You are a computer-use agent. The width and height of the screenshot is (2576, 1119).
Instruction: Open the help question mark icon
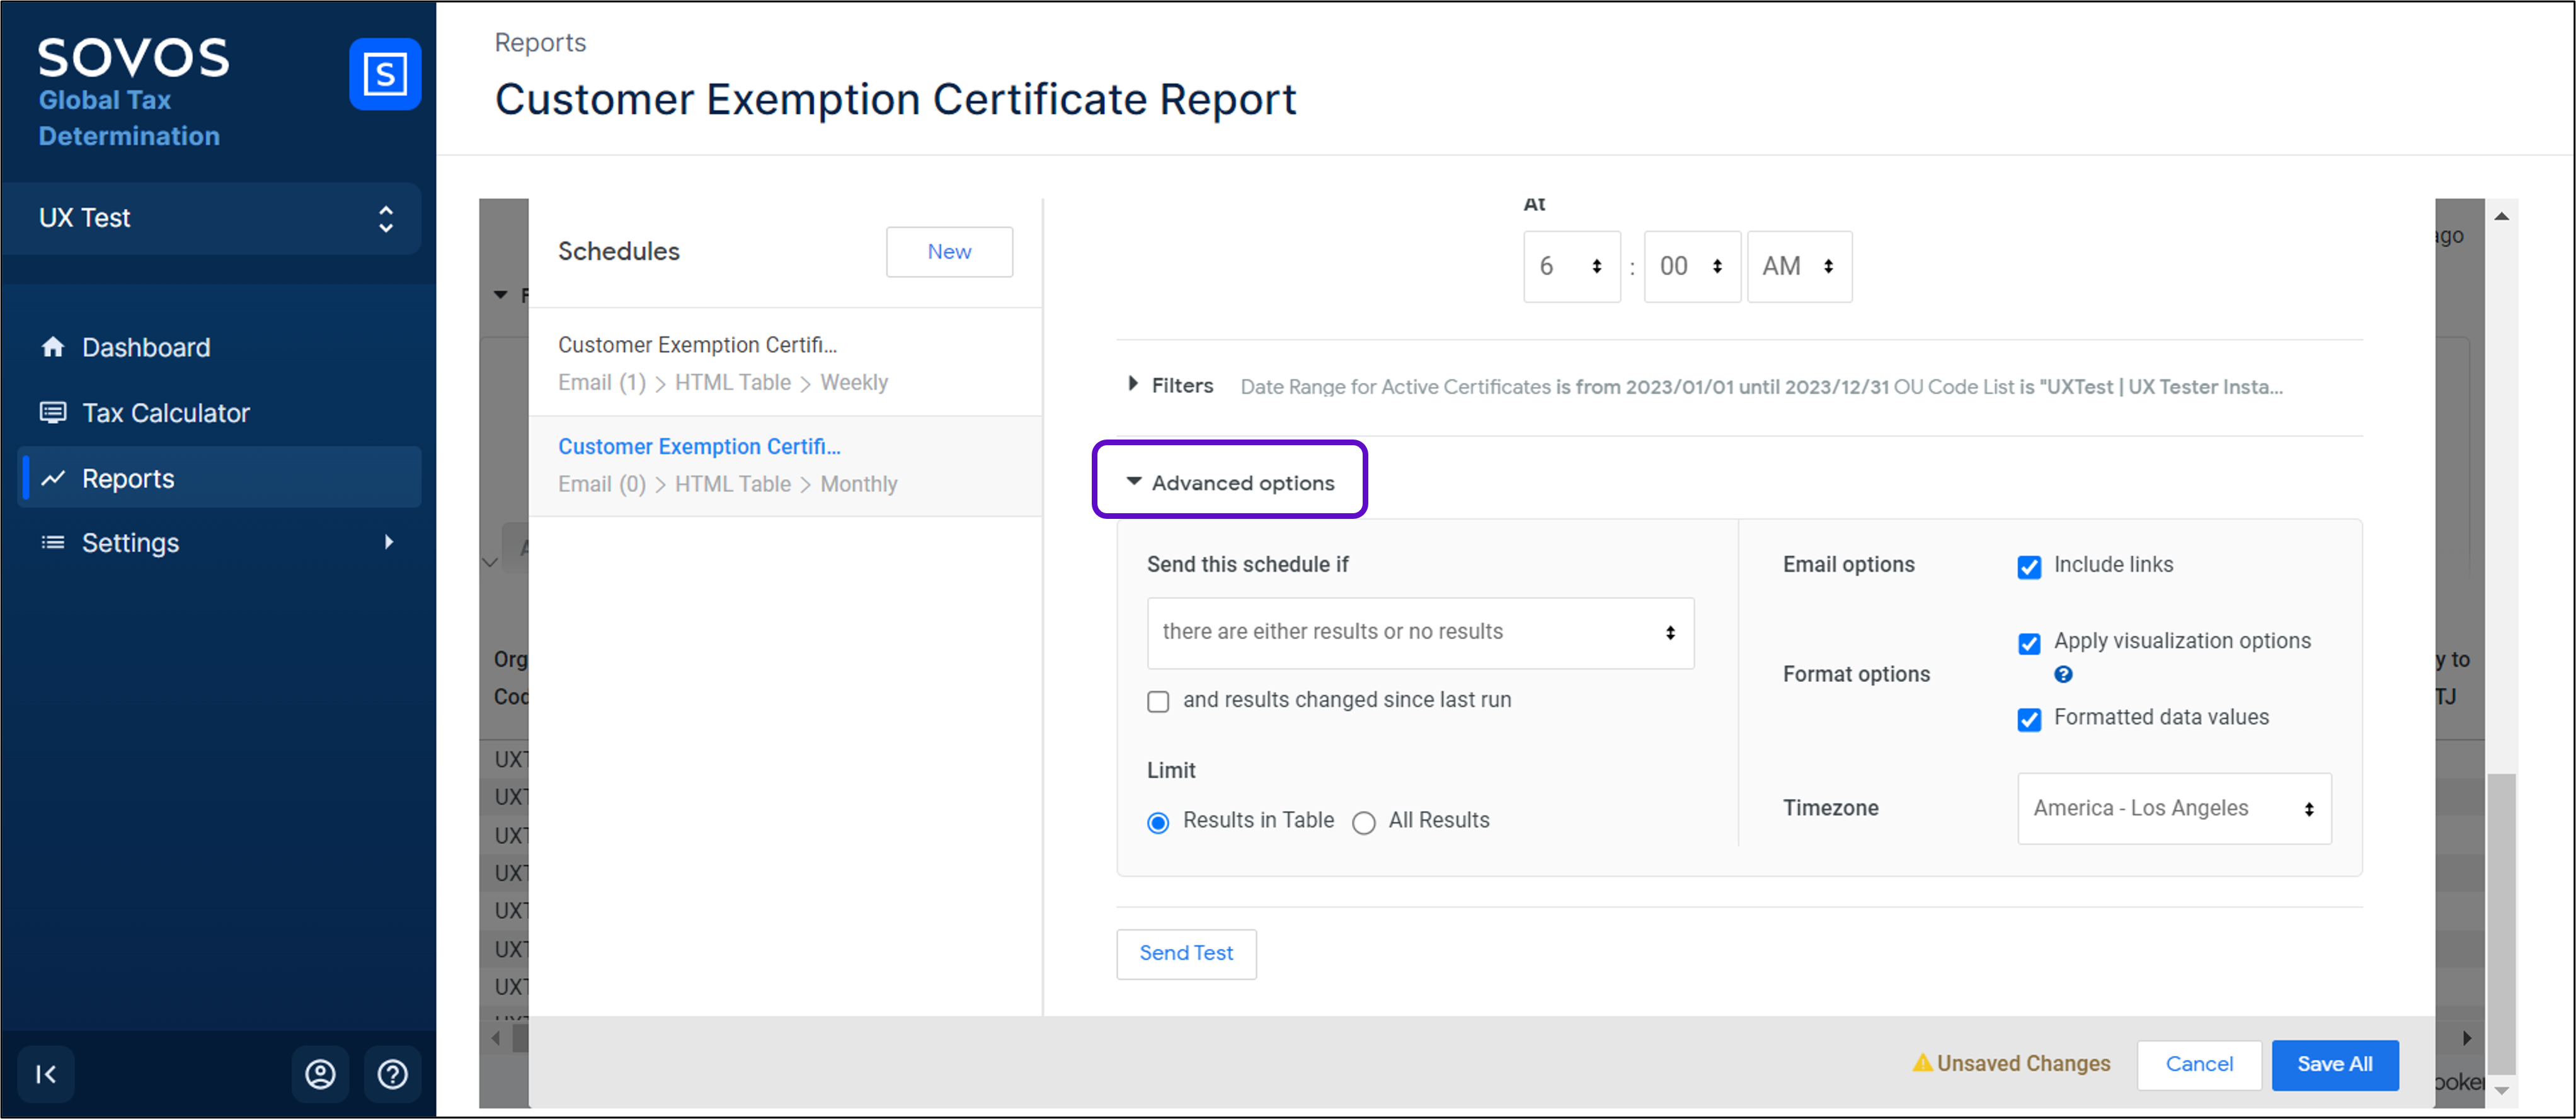click(392, 1074)
